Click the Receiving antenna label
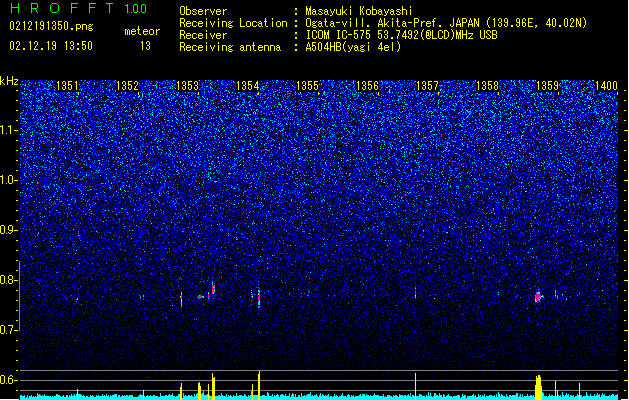The image size is (629, 400). (x=230, y=47)
